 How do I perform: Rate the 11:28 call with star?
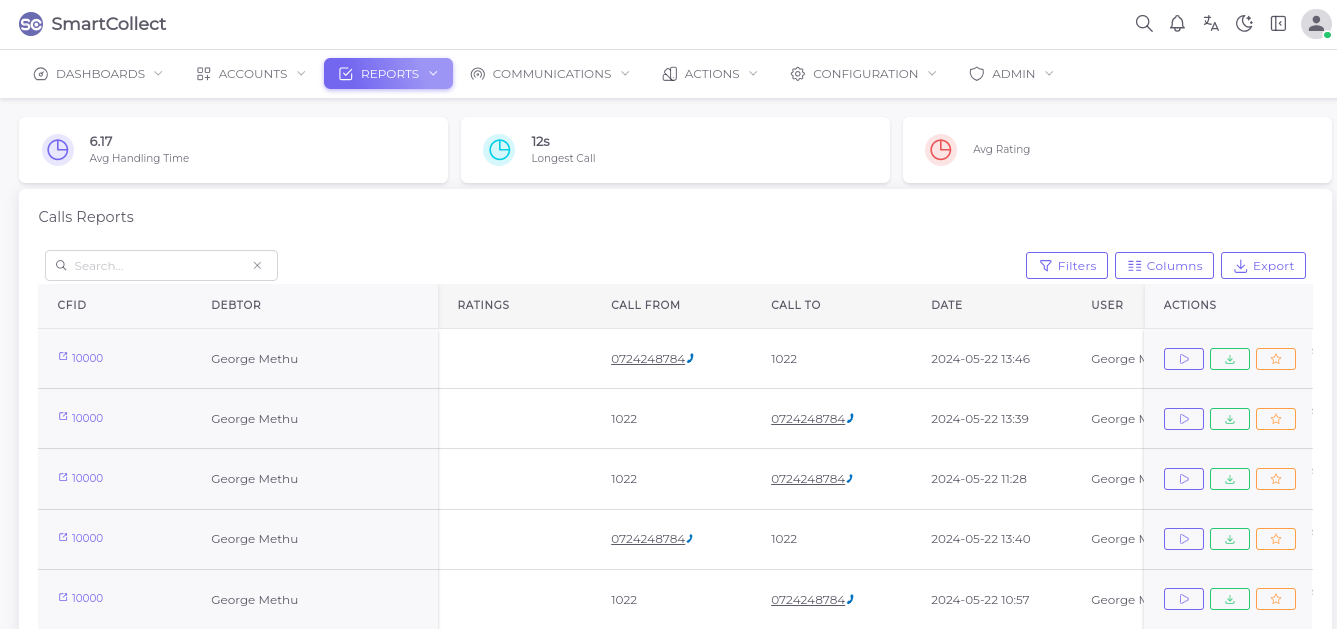1276,479
